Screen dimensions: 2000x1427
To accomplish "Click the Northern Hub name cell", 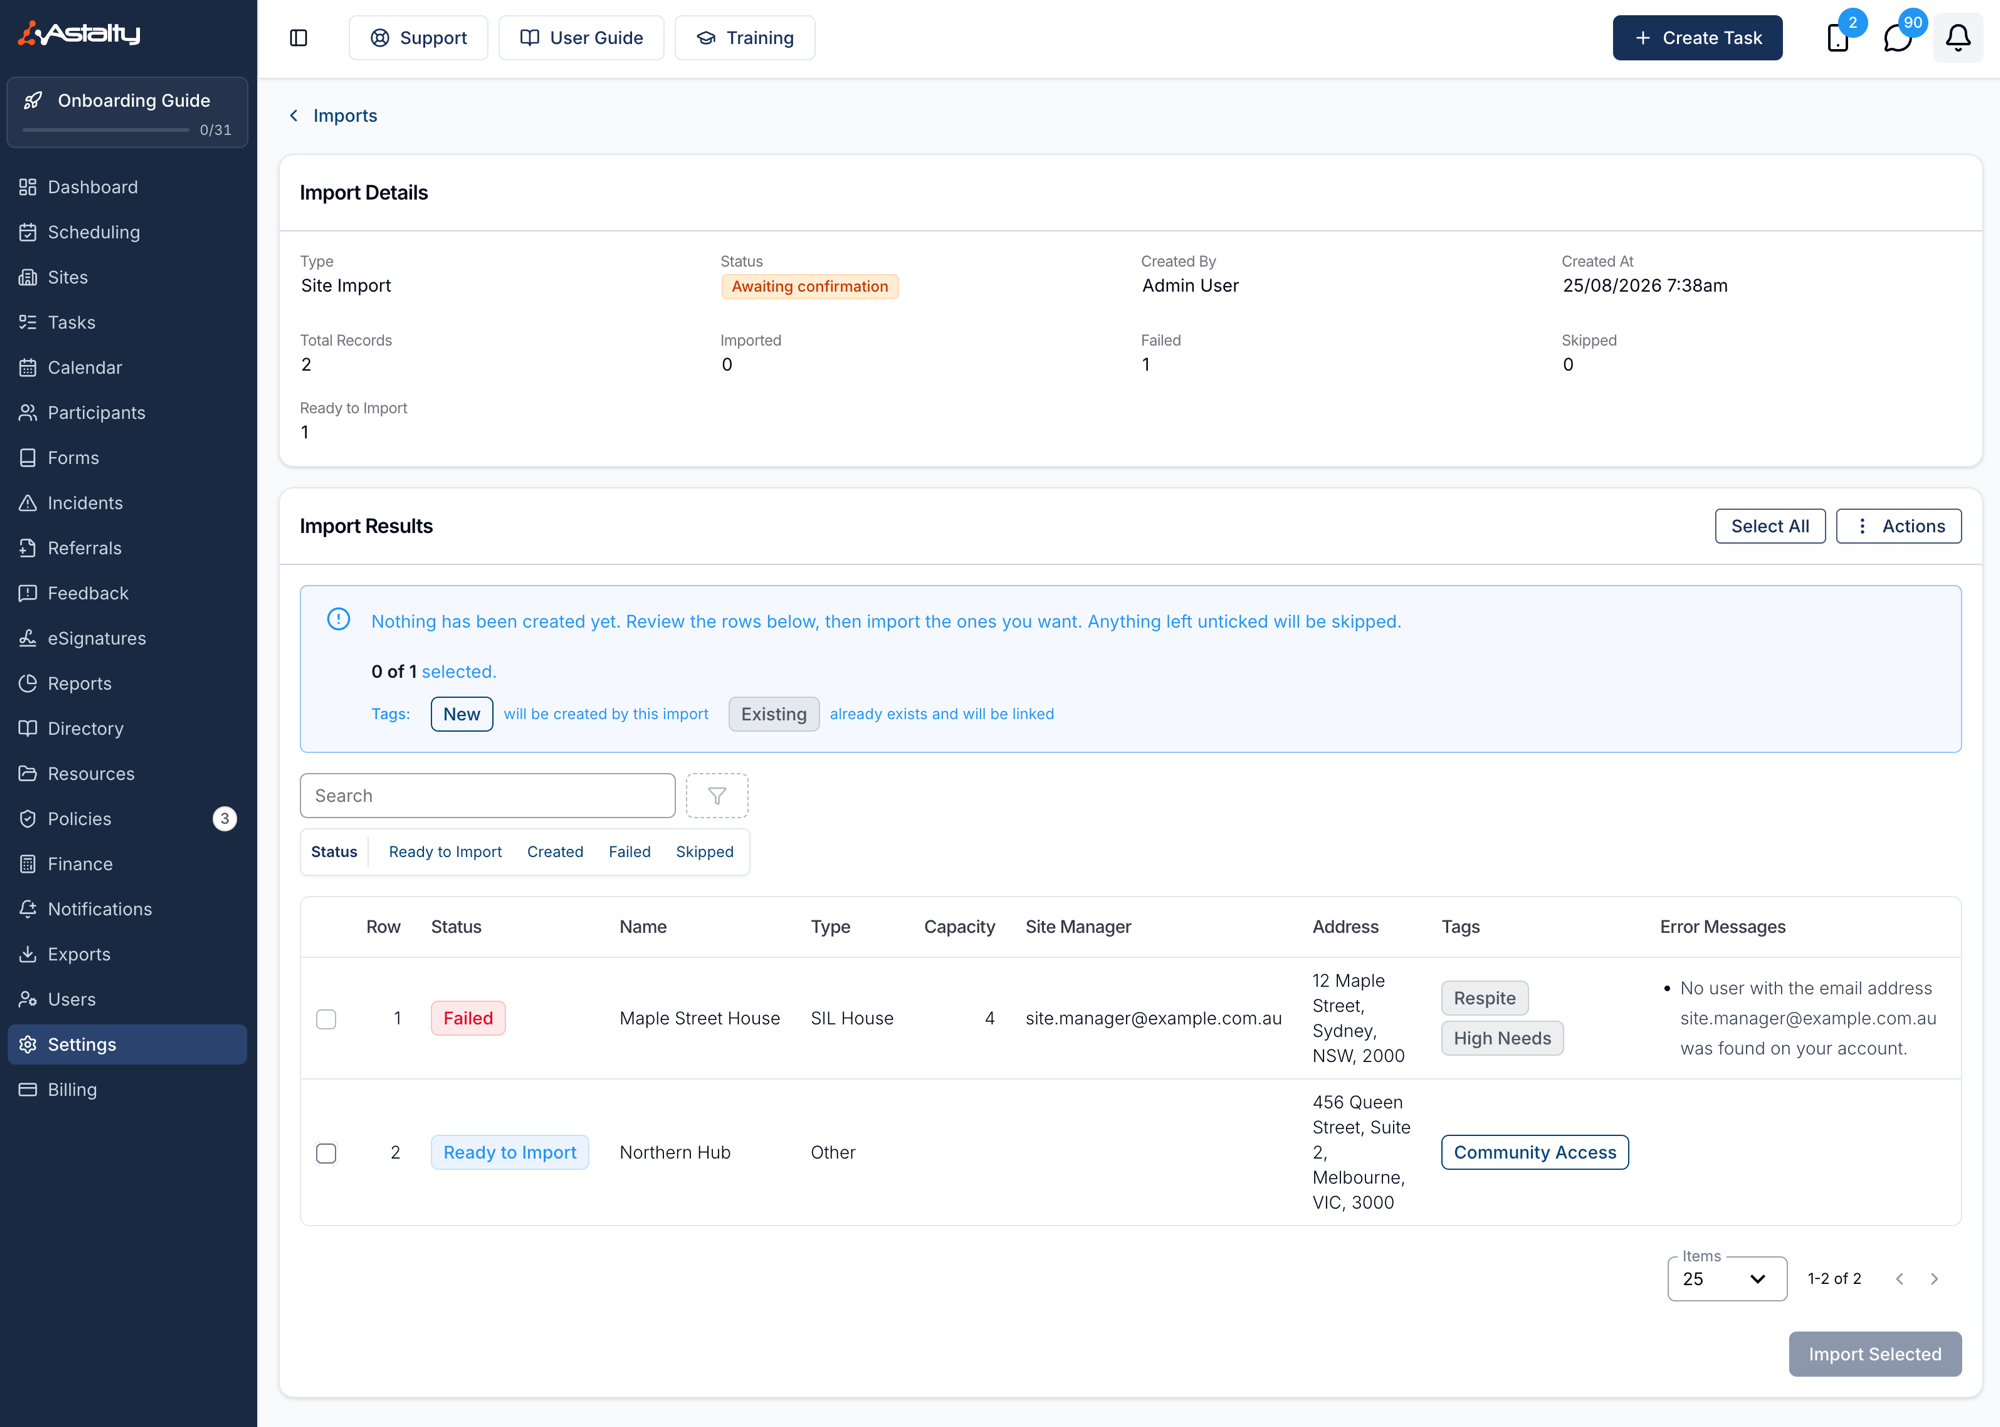I will pyautogui.click(x=675, y=1152).
